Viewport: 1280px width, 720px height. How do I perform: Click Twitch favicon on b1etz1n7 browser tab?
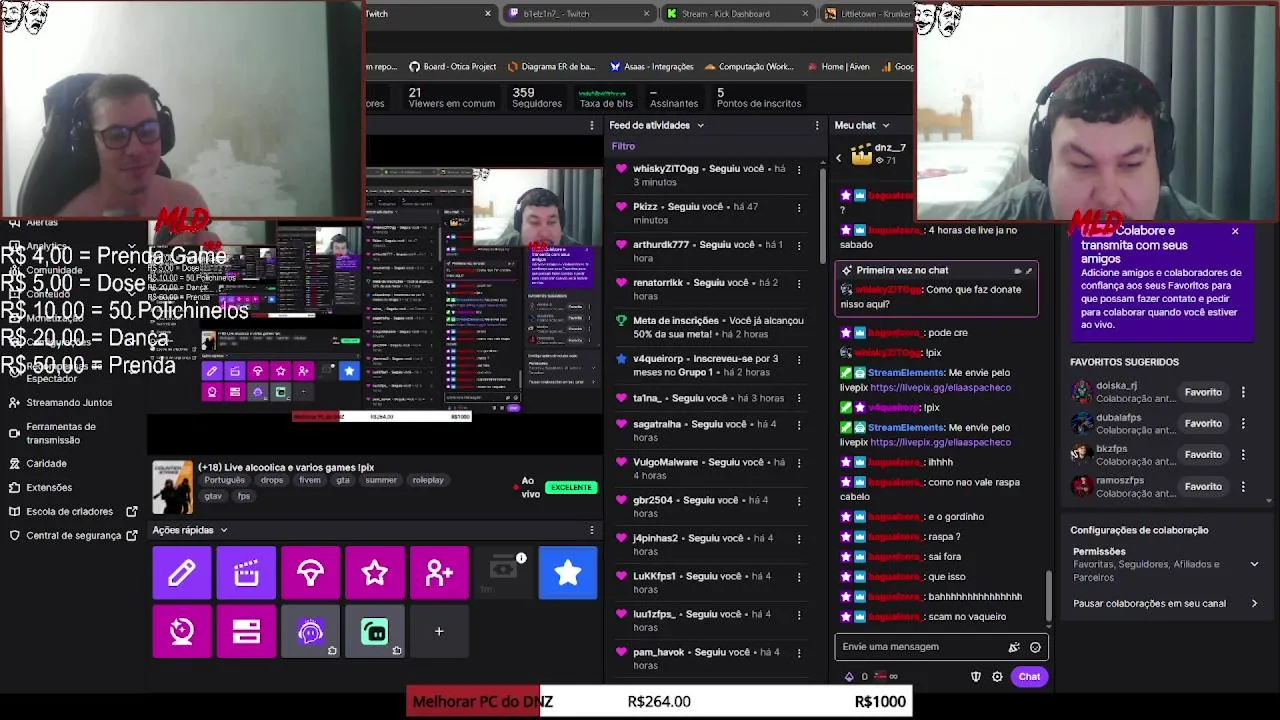[514, 14]
